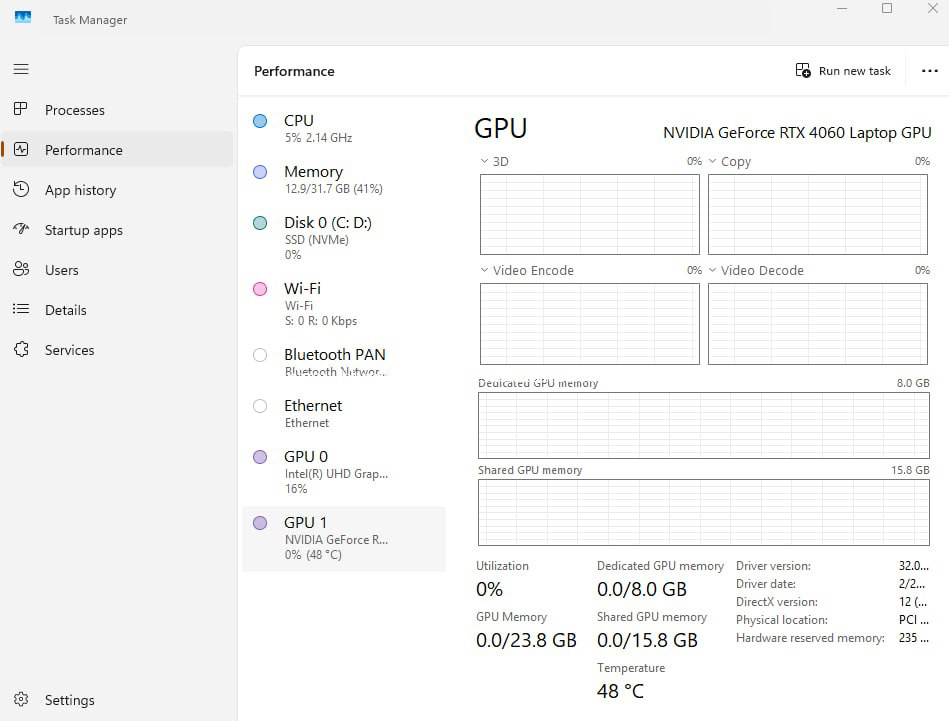
Task: Click the Copy utilization graph
Action: pos(818,214)
